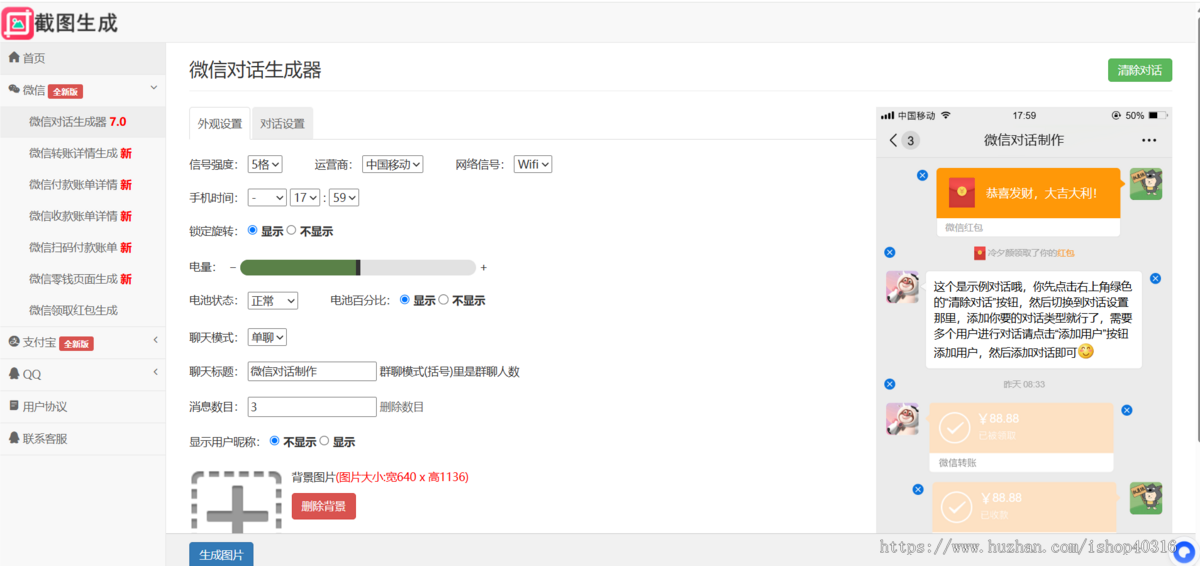Open the 信号强度 dropdown showing 5格
This screenshot has height=566, width=1200.
click(x=265, y=164)
